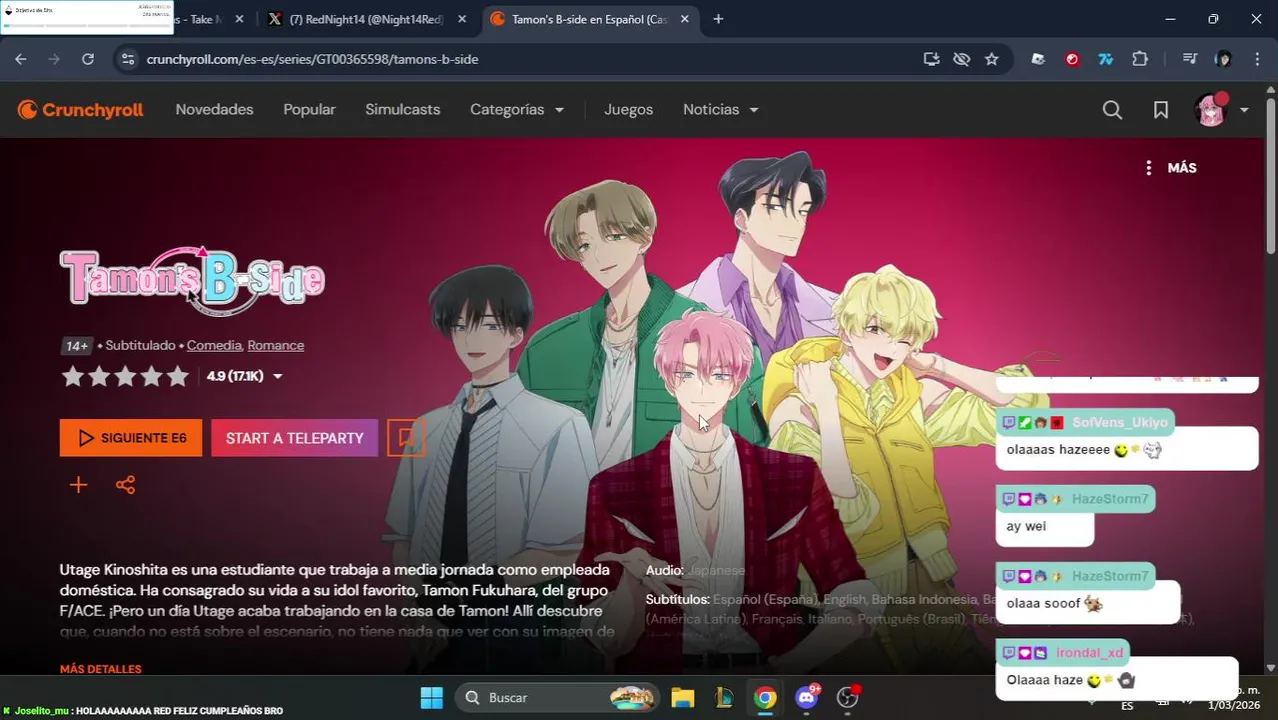Open the Chrome profile avatar
The height and width of the screenshot is (720, 1278).
[x=1223, y=59]
